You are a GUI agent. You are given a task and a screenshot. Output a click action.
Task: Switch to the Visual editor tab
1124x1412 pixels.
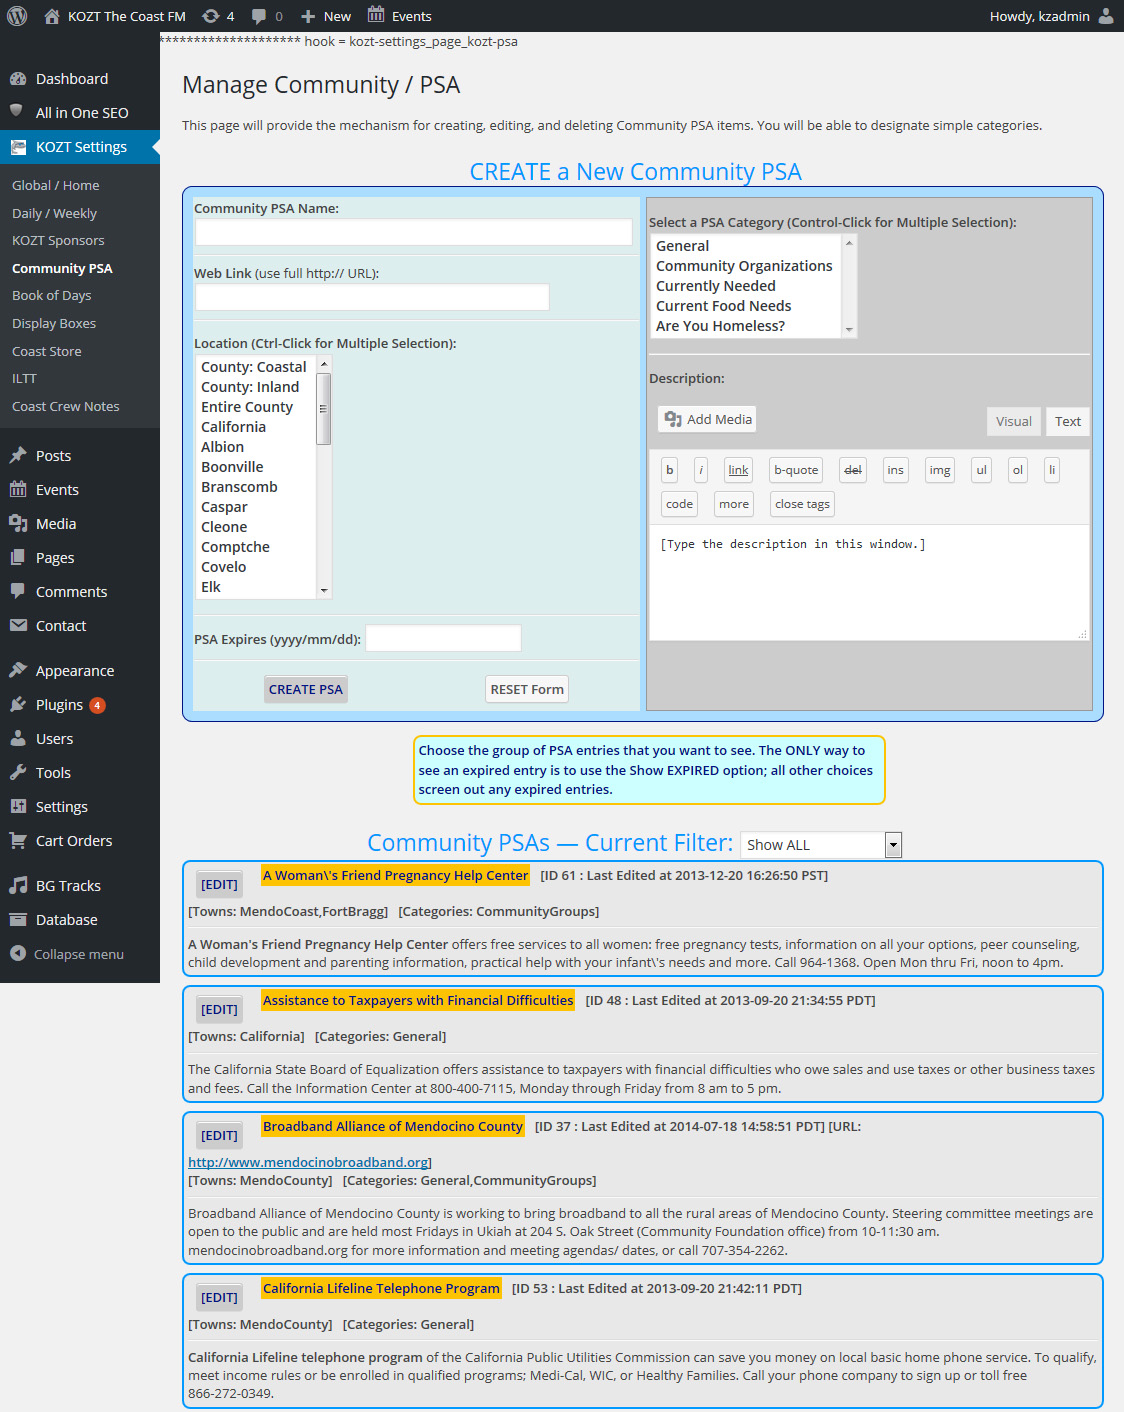coord(1013,422)
